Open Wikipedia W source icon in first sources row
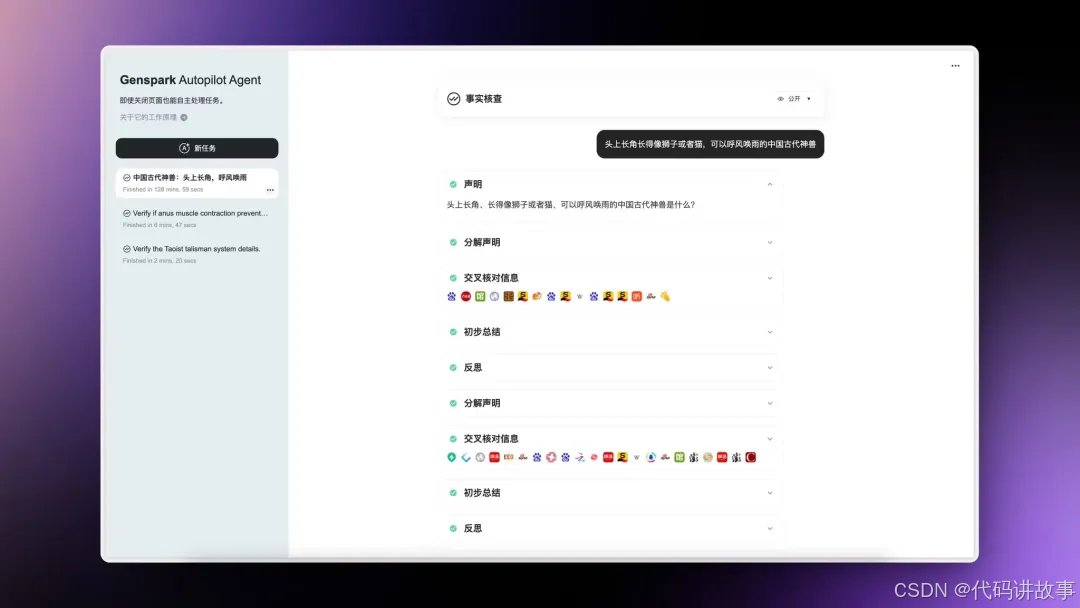The image size is (1080, 608). pyautogui.click(x=580, y=297)
